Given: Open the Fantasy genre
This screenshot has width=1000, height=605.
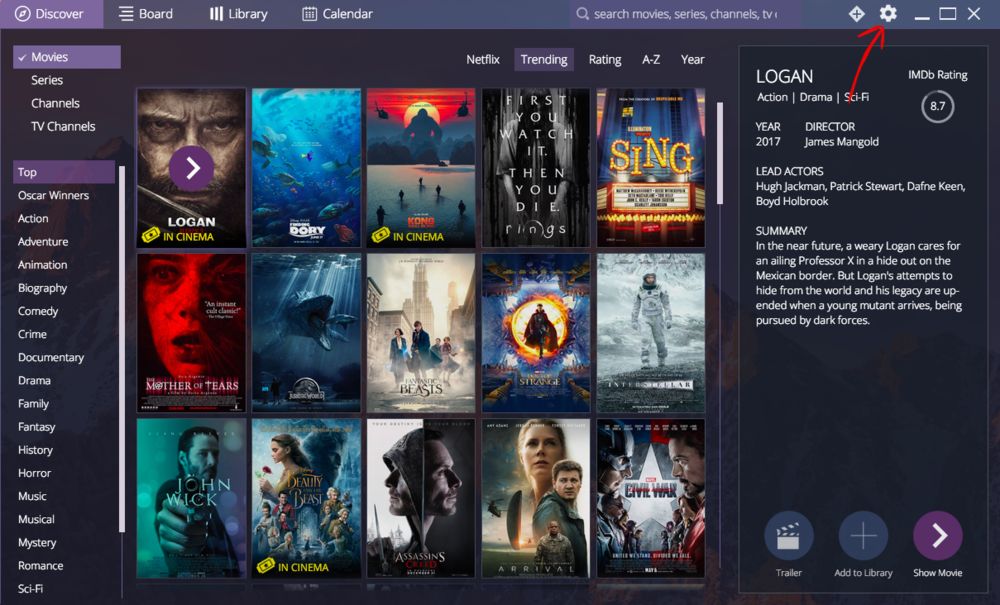Looking at the screenshot, I should pos(36,426).
